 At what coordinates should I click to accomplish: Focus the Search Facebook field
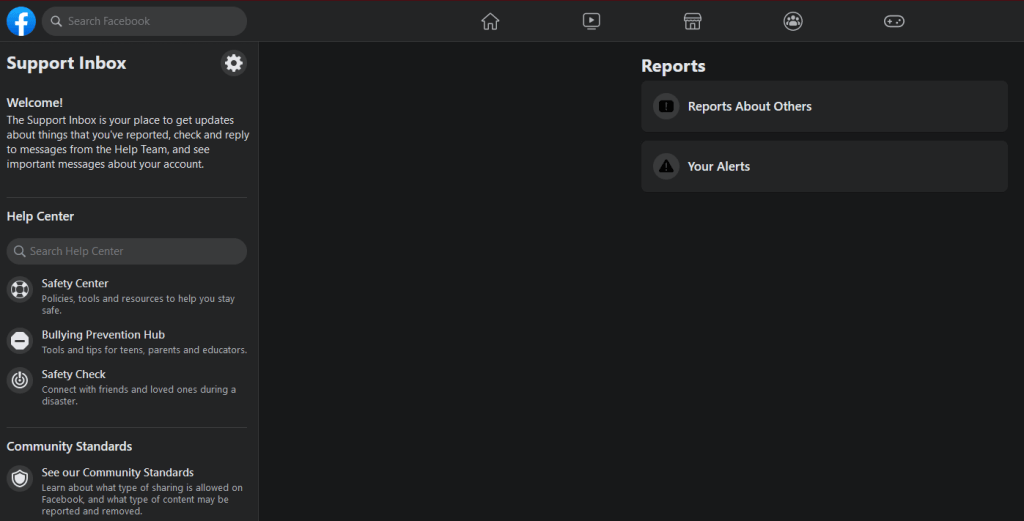coord(144,21)
